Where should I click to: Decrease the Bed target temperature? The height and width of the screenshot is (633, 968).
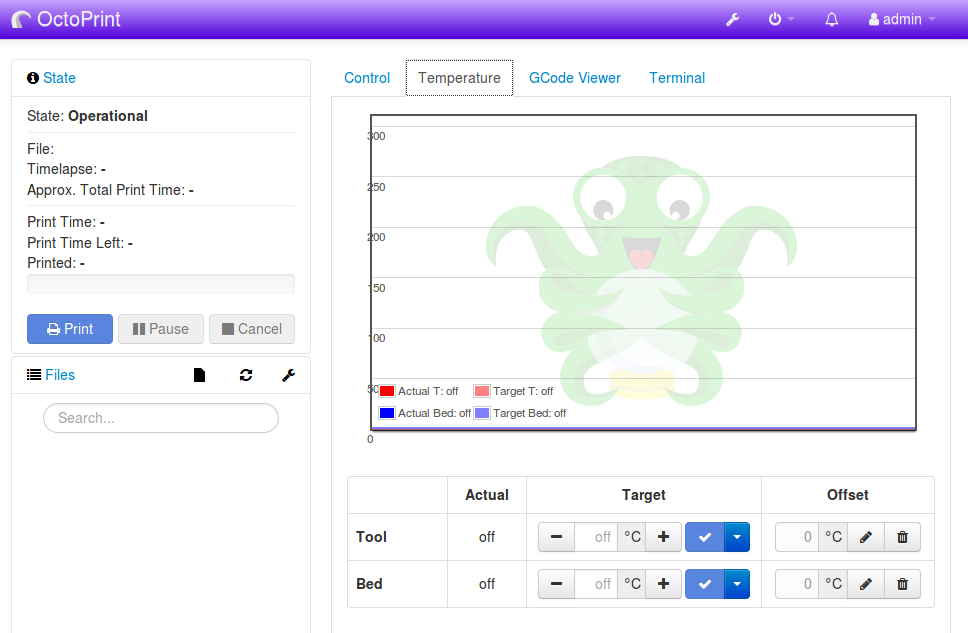(x=556, y=584)
